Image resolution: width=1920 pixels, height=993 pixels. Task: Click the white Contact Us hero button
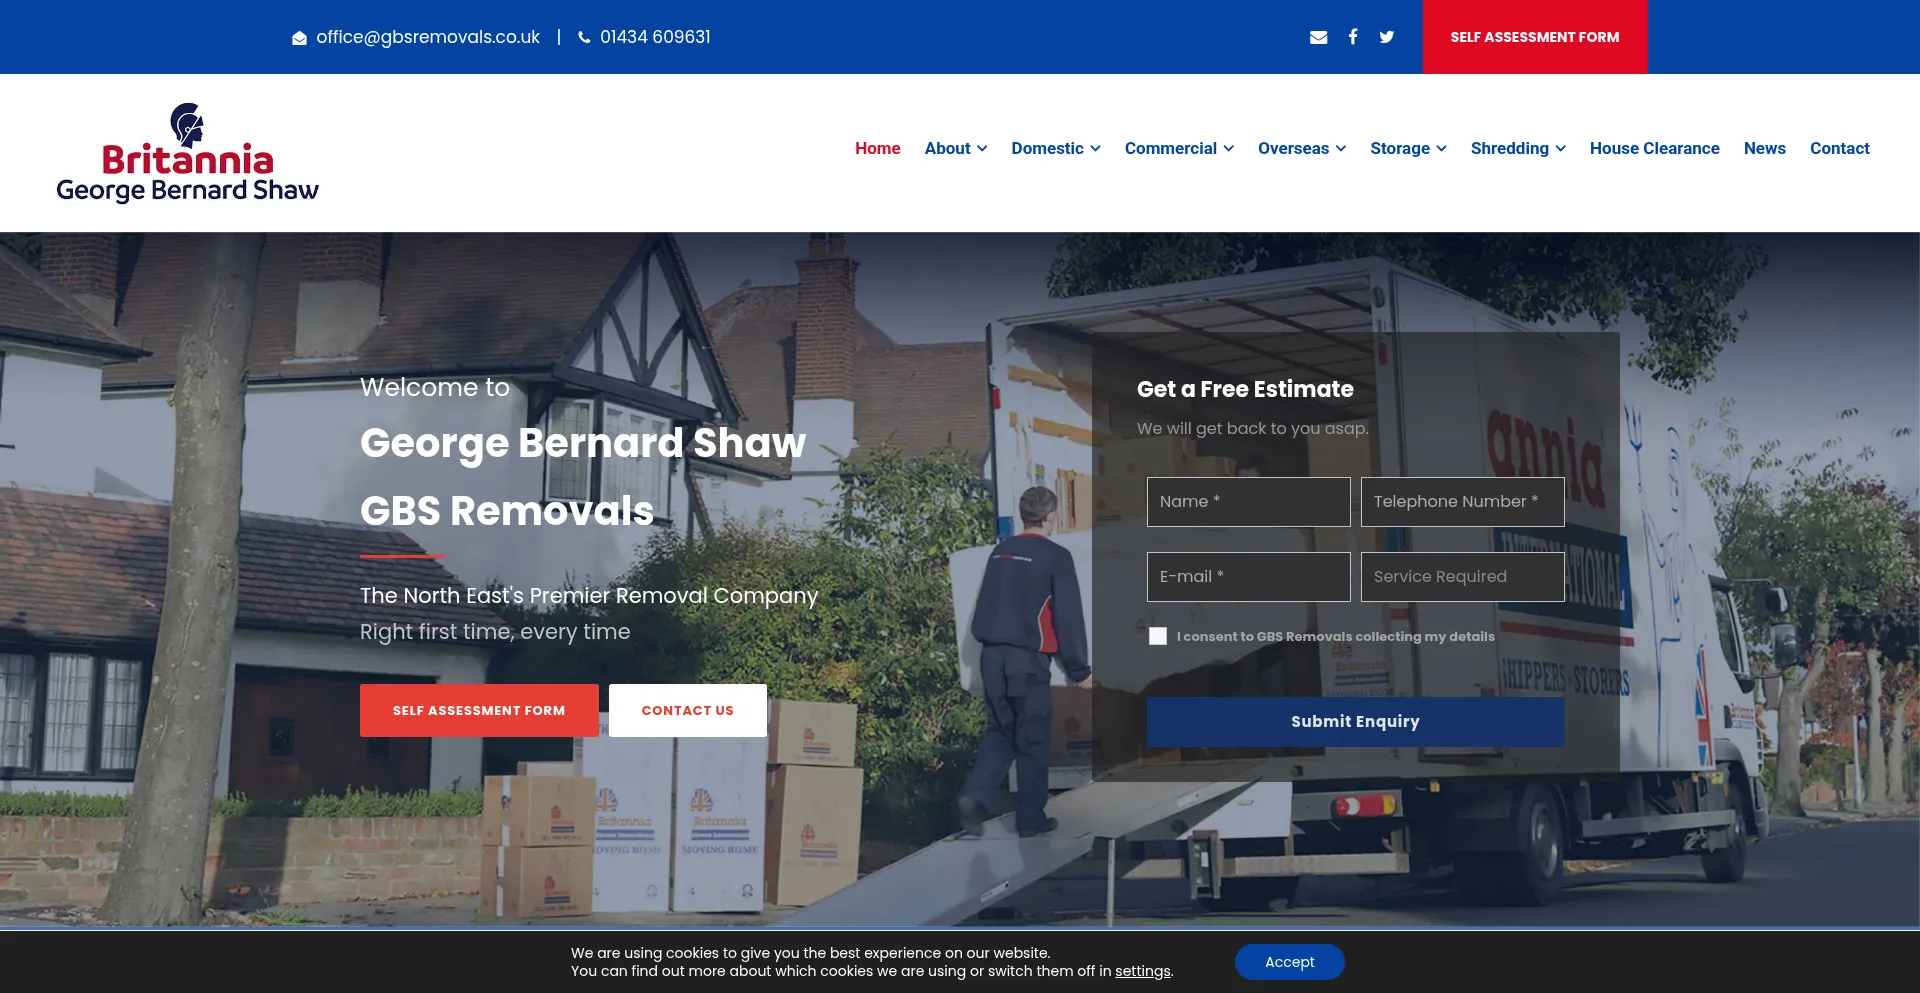pos(687,710)
